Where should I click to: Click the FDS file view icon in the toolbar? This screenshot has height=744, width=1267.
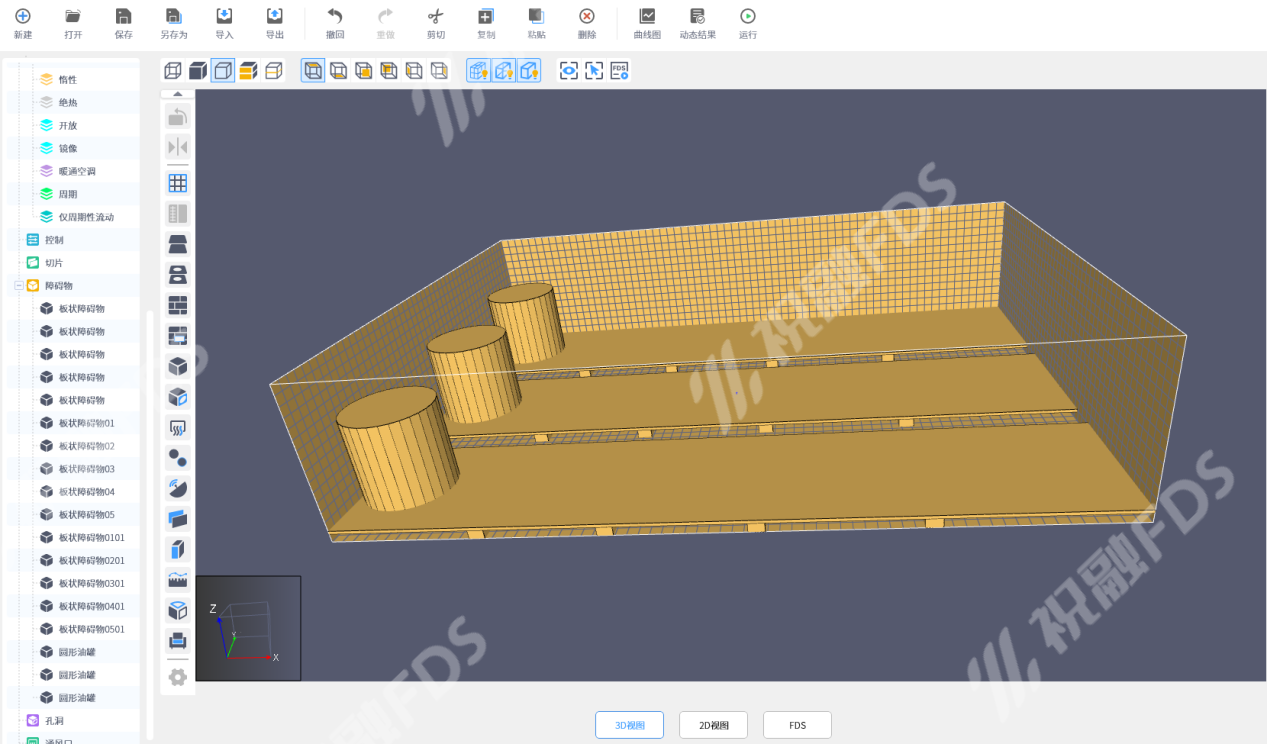click(619, 71)
